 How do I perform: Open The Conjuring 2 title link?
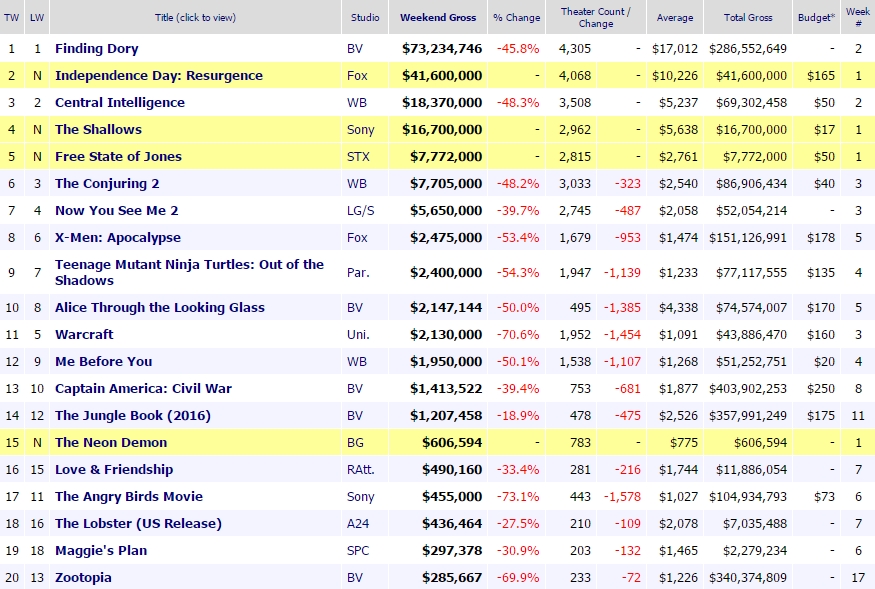click(x=107, y=184)
